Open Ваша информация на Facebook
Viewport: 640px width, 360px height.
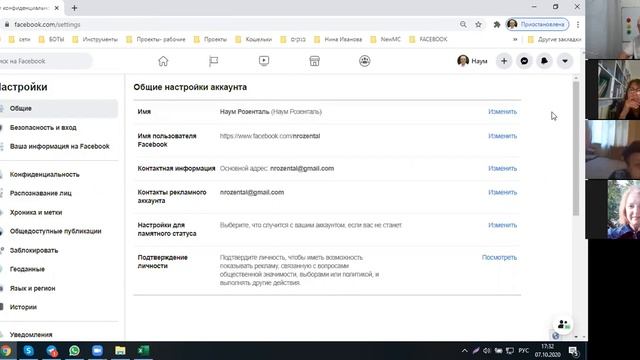coord(60,146)
